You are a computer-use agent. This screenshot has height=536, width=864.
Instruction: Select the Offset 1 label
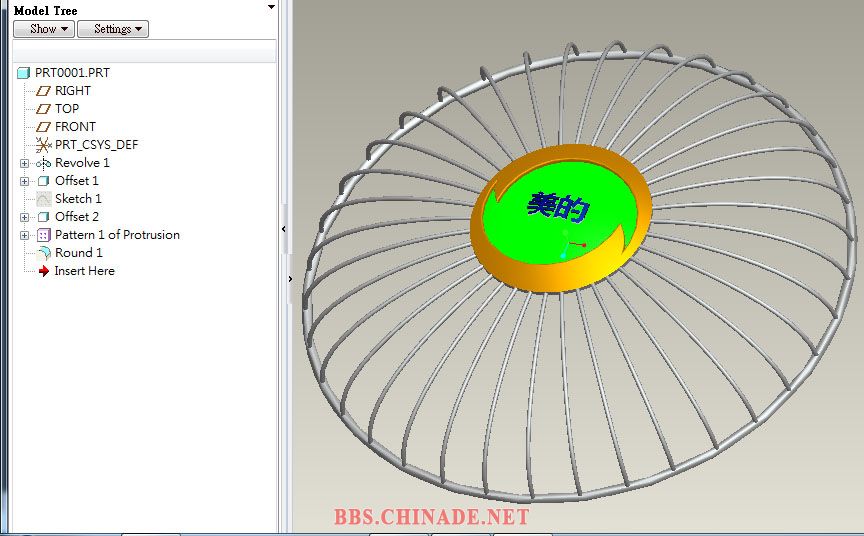(x=77, y=181)
